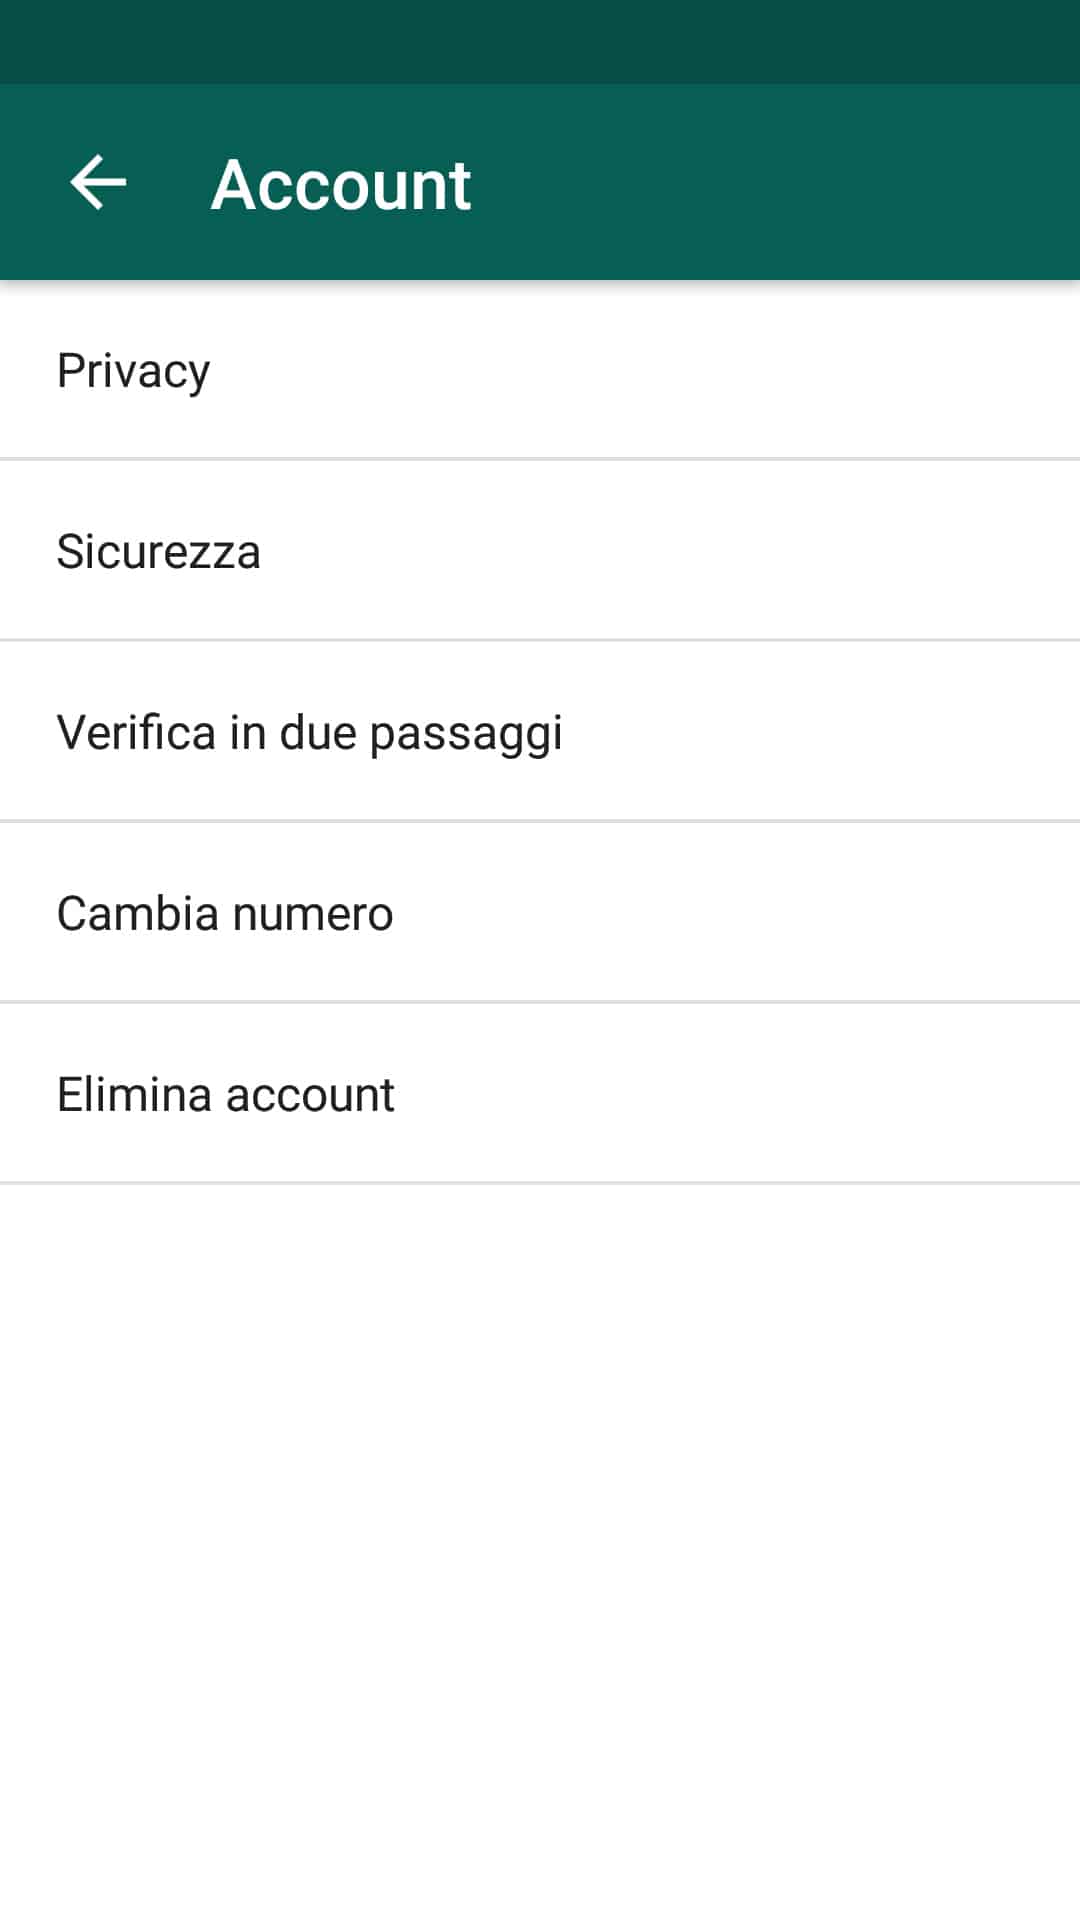Return to previous screen via arrow
Image resolution: width=1080 pixels, height=1920 pixels.
coord(98,183)
